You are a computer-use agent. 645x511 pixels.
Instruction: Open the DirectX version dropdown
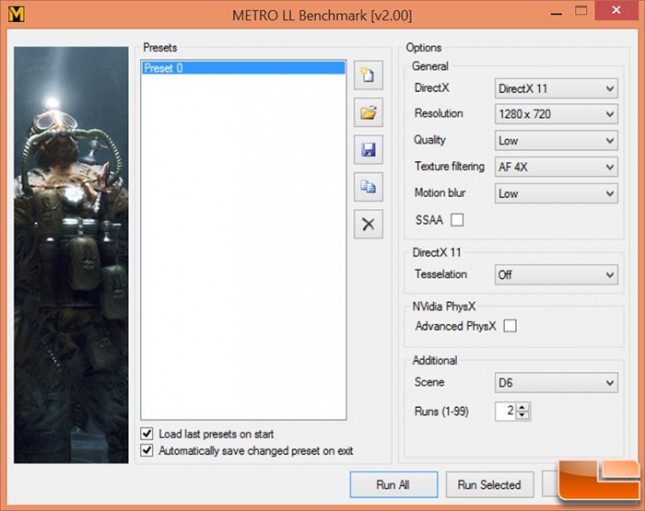coord(556,88)
